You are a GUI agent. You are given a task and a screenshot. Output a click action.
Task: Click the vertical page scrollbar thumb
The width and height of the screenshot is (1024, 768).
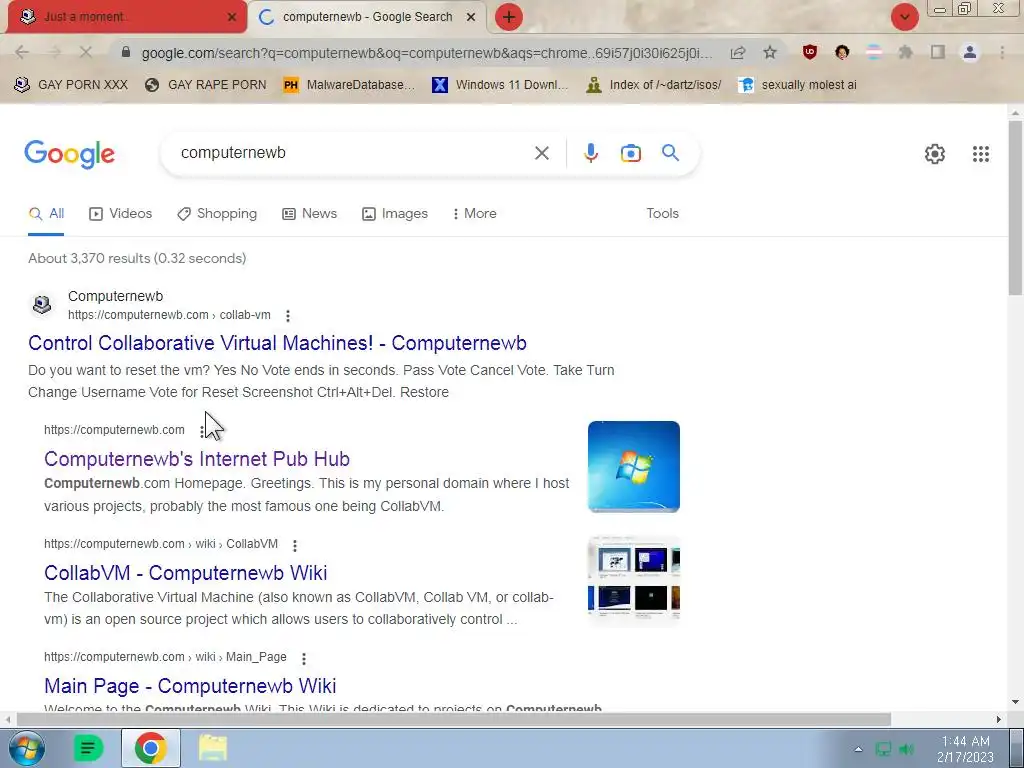pos(1015,207)
